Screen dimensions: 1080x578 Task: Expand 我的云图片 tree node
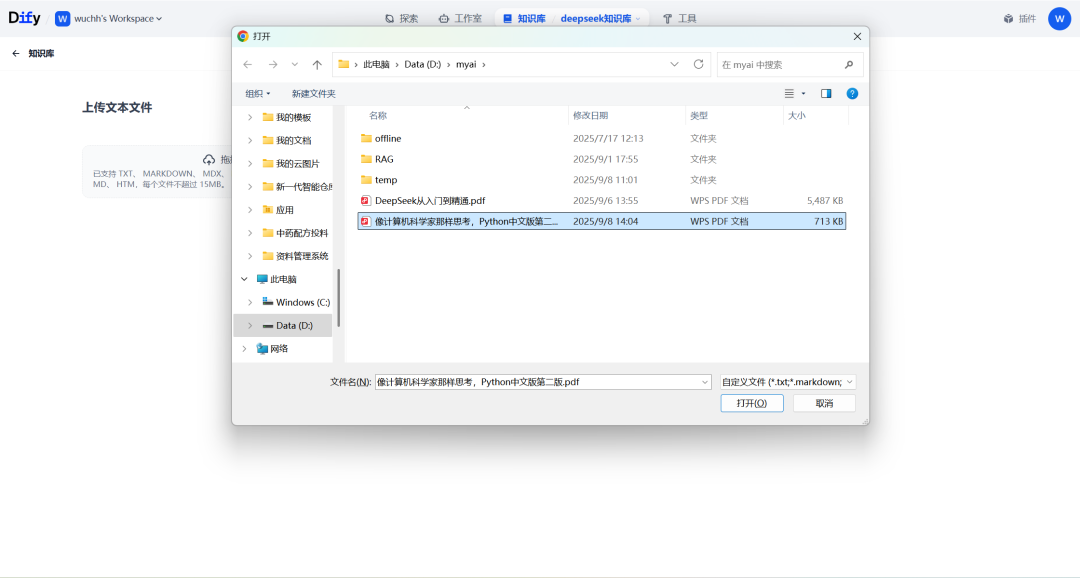250,163
